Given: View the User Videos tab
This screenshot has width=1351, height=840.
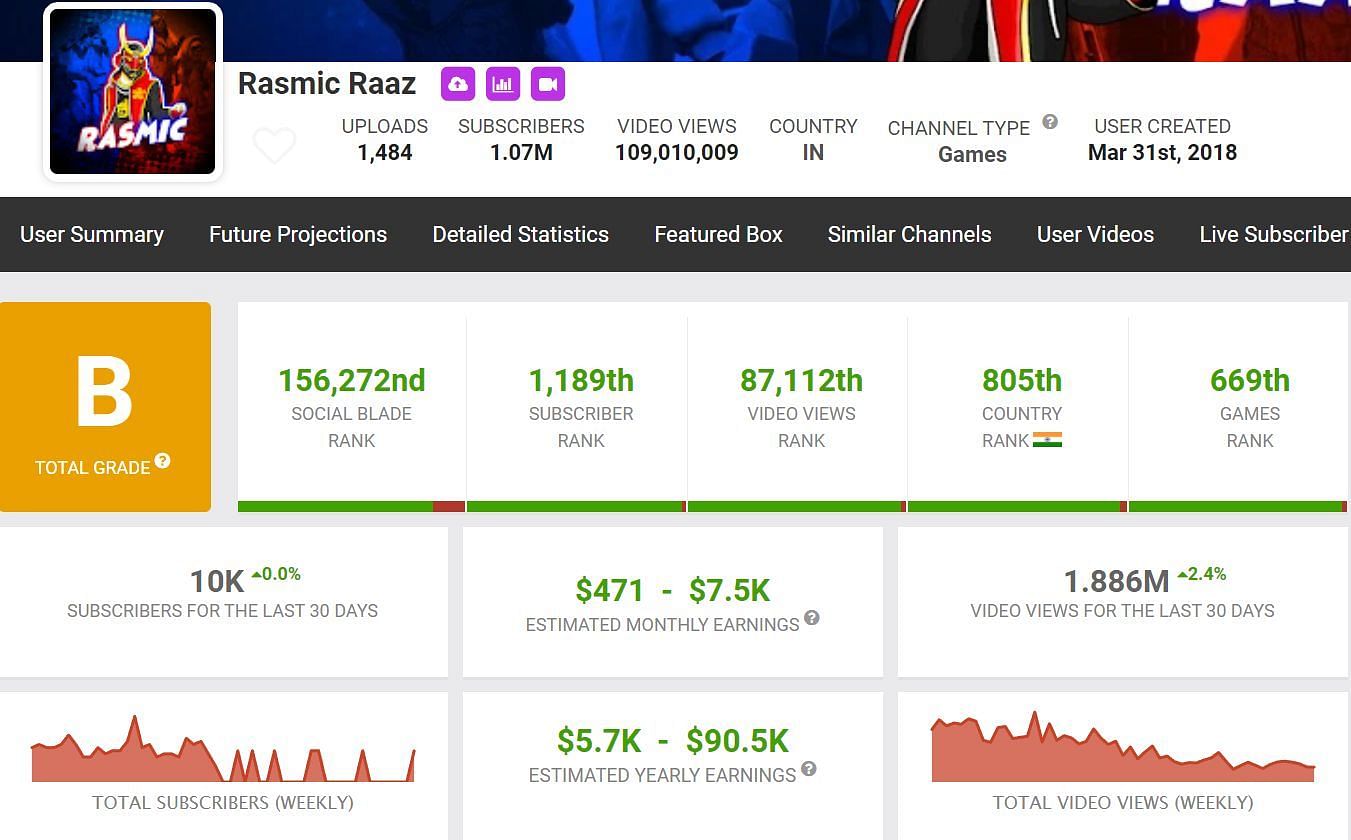Looking at the screenshot, I should [1095, 234].
